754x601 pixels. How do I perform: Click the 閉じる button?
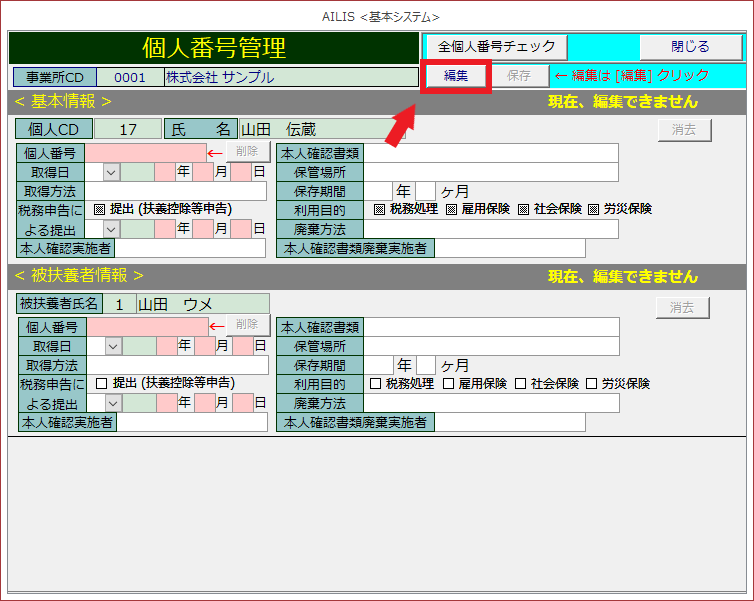coord(690,47)
